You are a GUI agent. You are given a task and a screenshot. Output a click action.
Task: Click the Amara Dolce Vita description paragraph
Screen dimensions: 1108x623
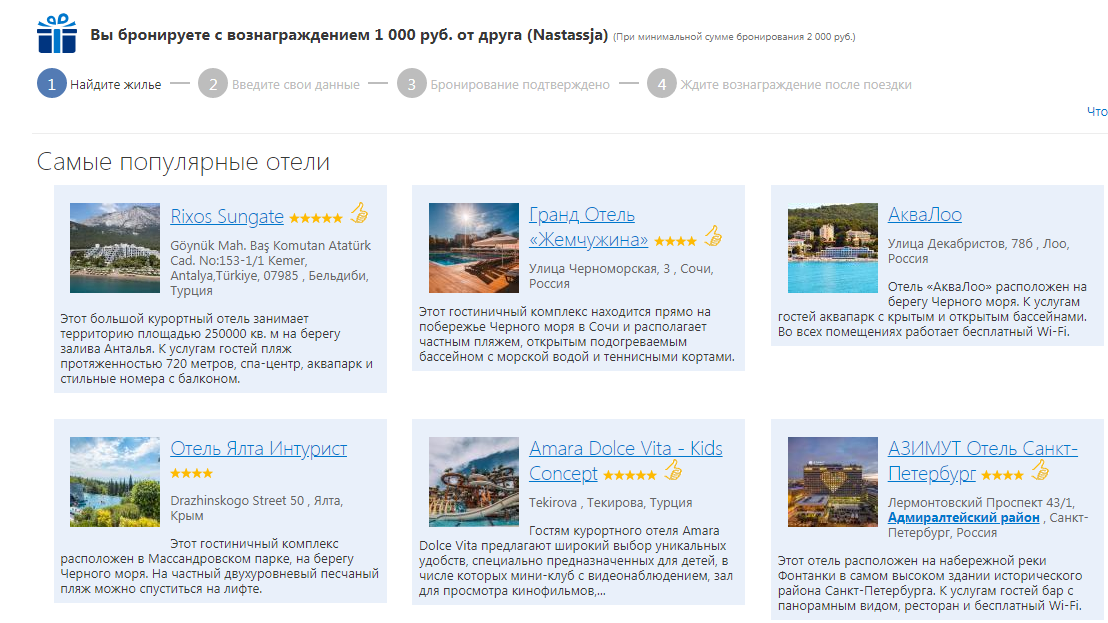[576, 560]
